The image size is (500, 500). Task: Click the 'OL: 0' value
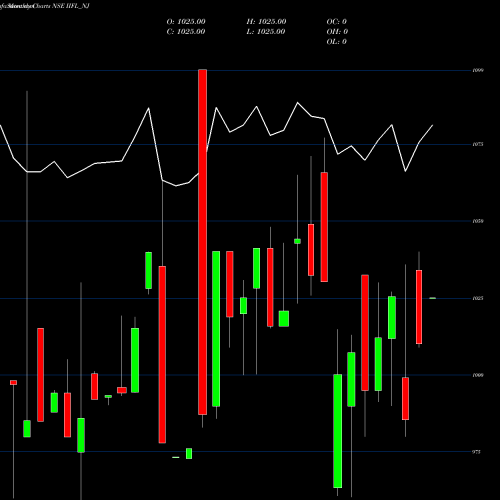(337, 42)
